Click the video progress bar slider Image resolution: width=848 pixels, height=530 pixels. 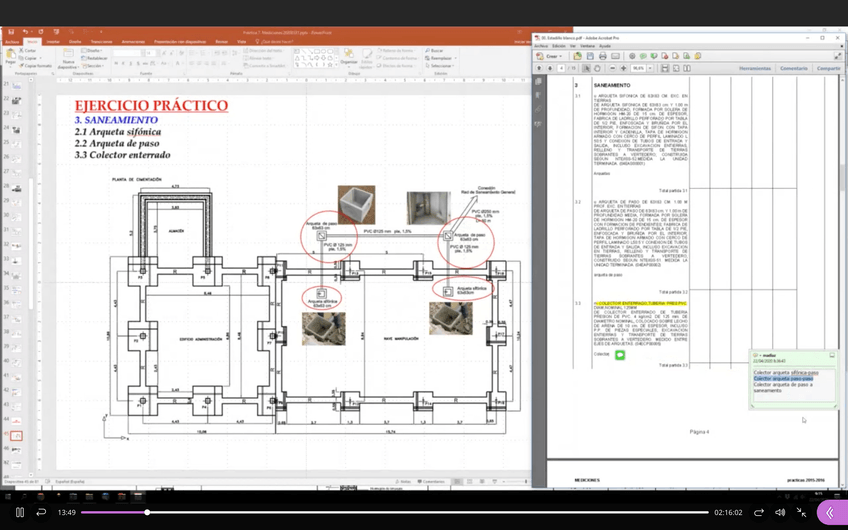(x=147, y=512)
